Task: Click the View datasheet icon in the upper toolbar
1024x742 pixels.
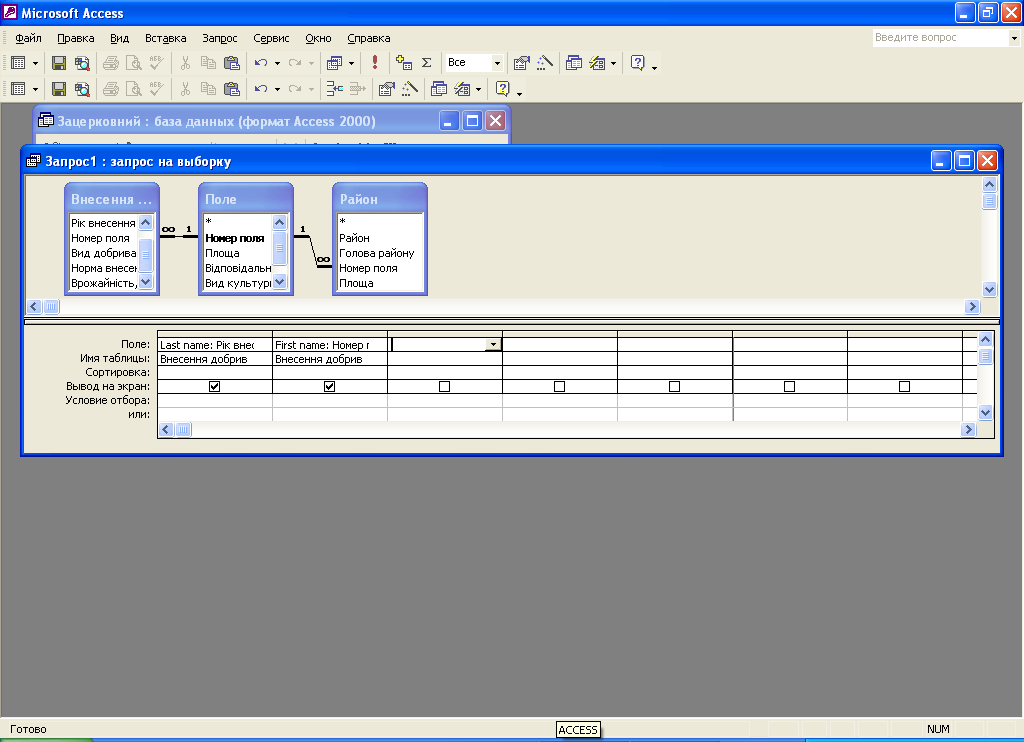Action: click(x=18, y=63)
